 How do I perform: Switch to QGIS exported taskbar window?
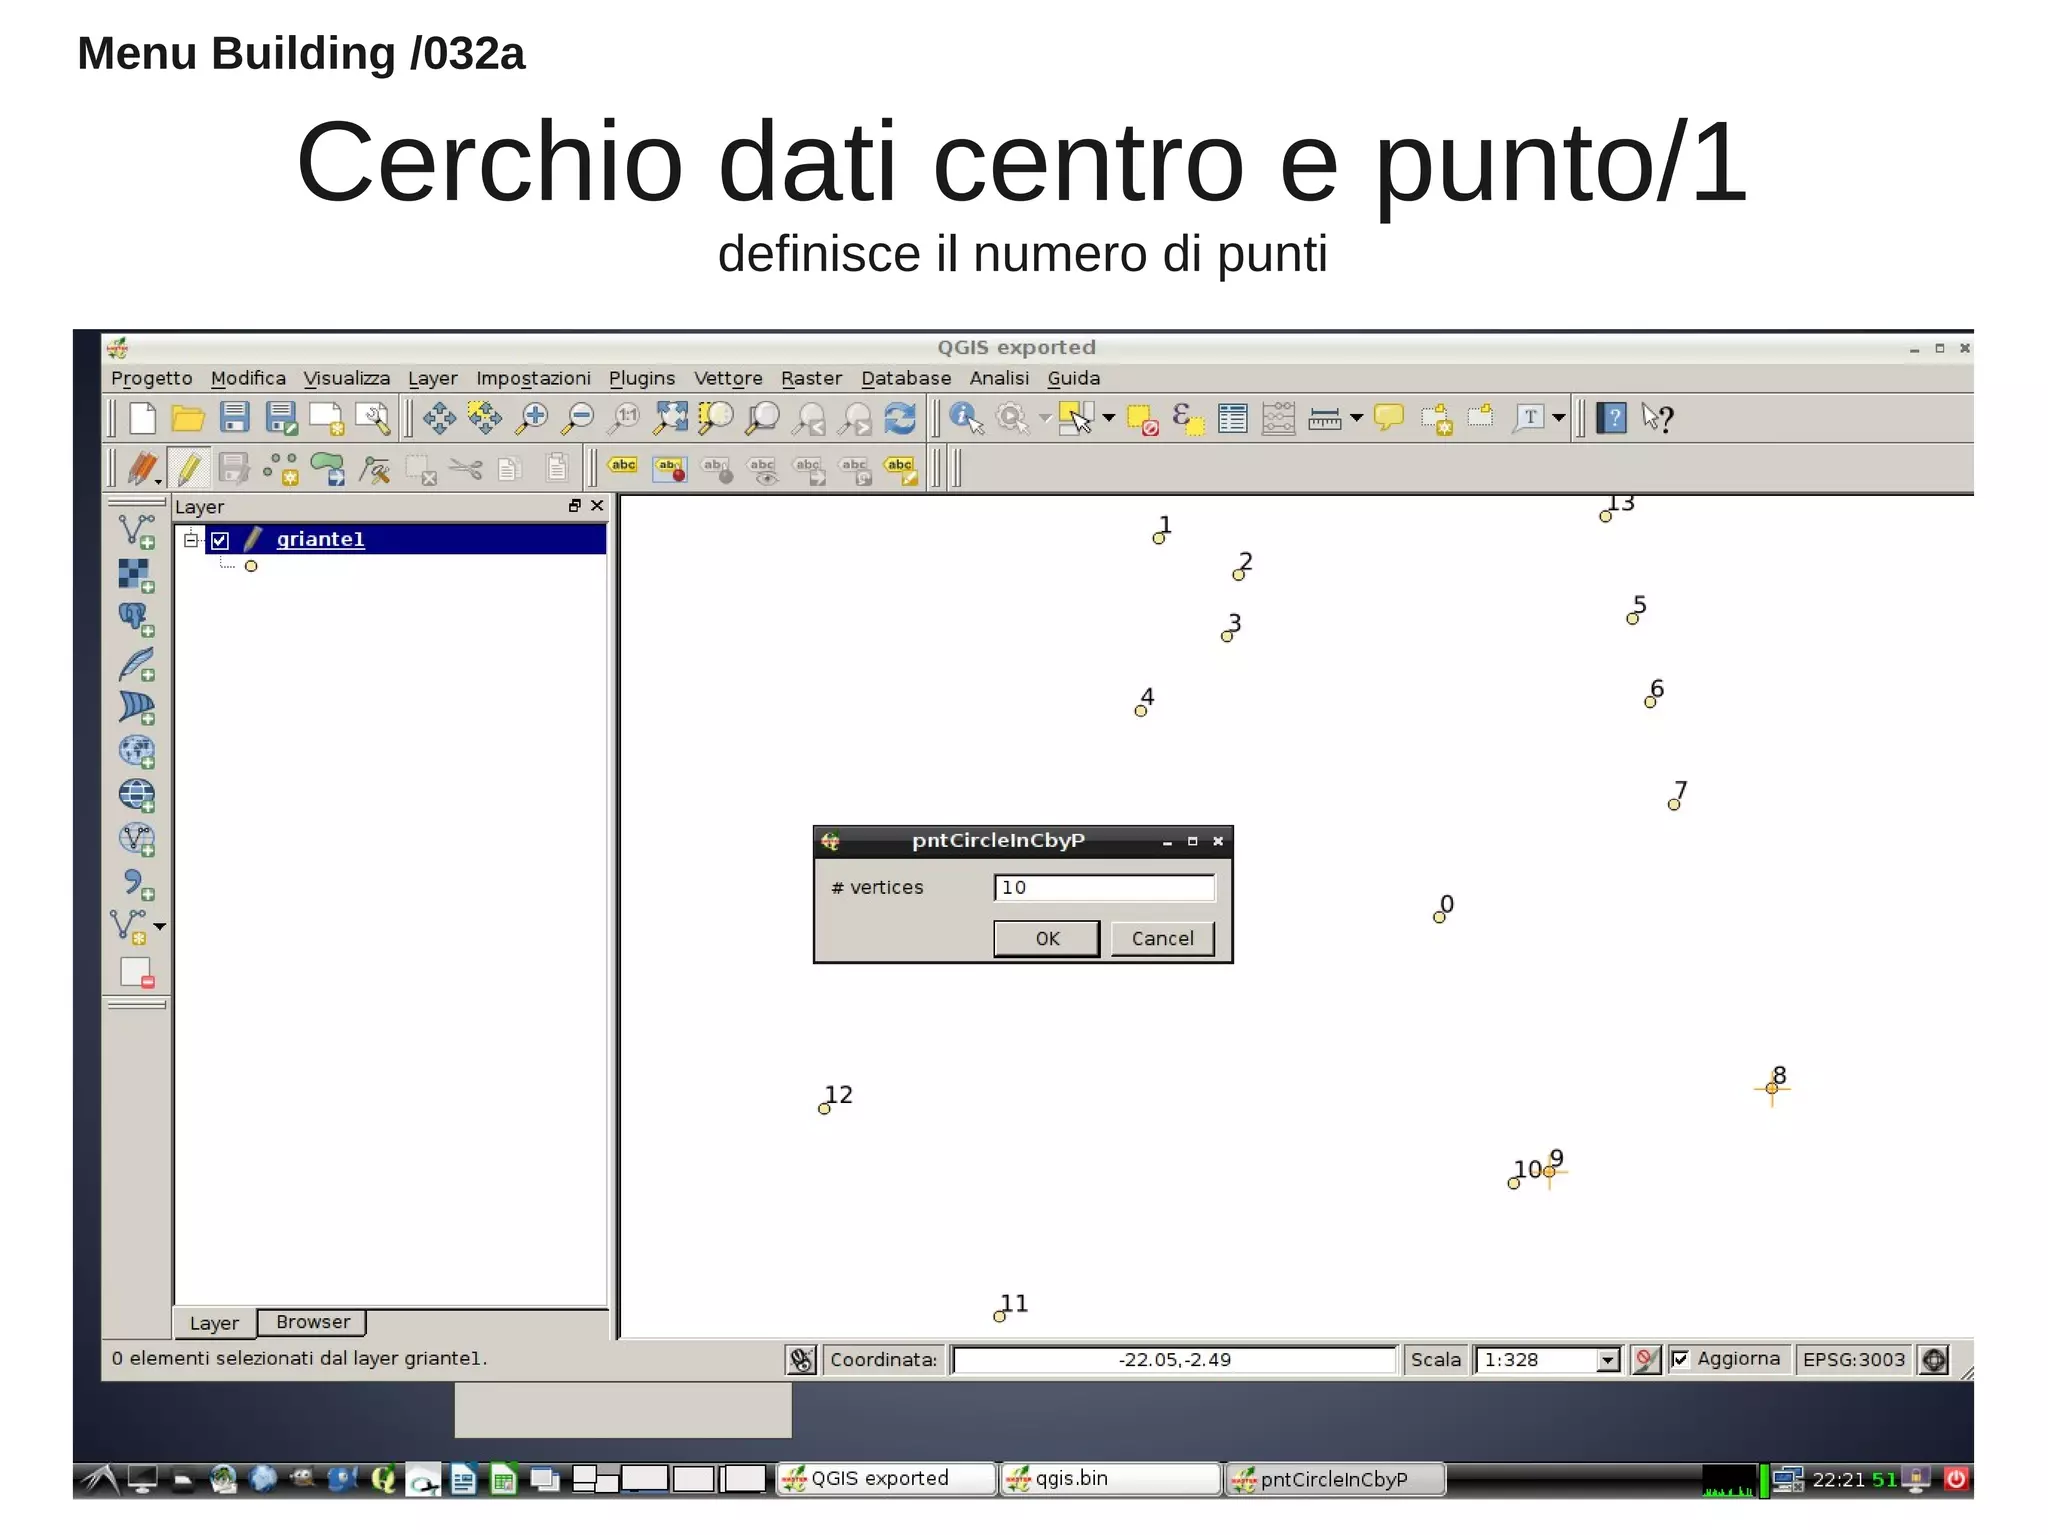click(886, 1478)
